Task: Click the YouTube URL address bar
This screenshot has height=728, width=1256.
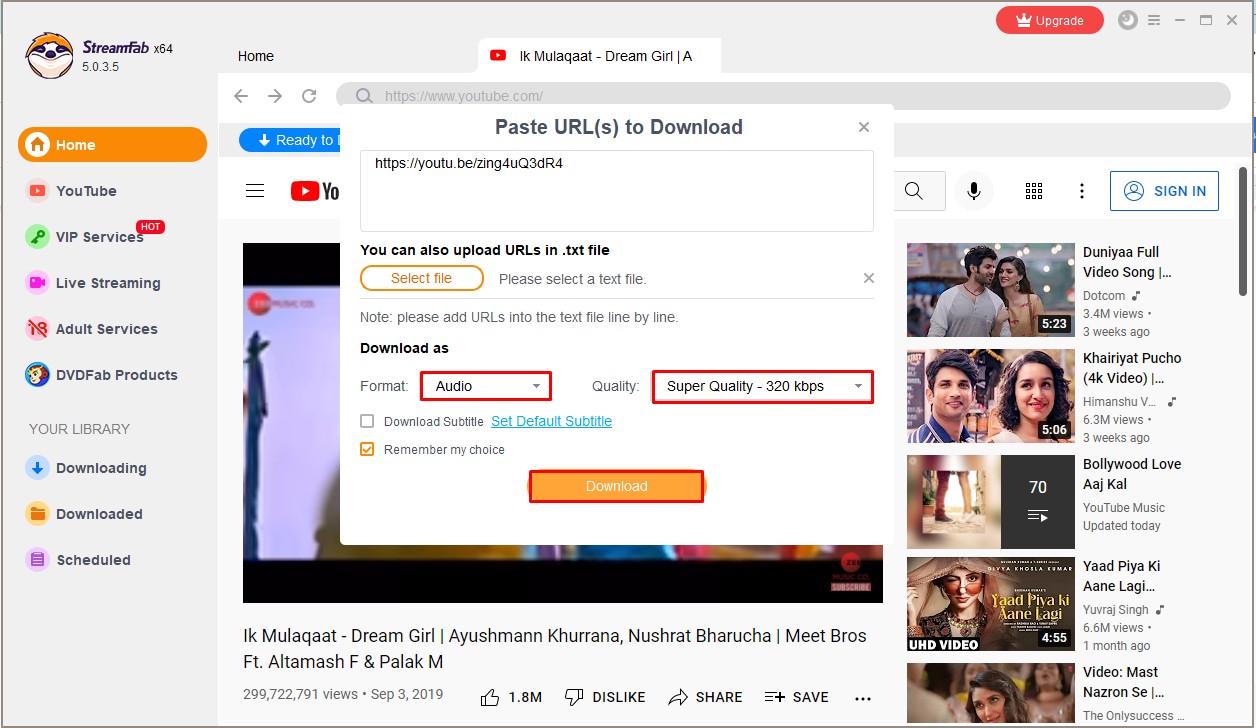Action: click(783, 96)
